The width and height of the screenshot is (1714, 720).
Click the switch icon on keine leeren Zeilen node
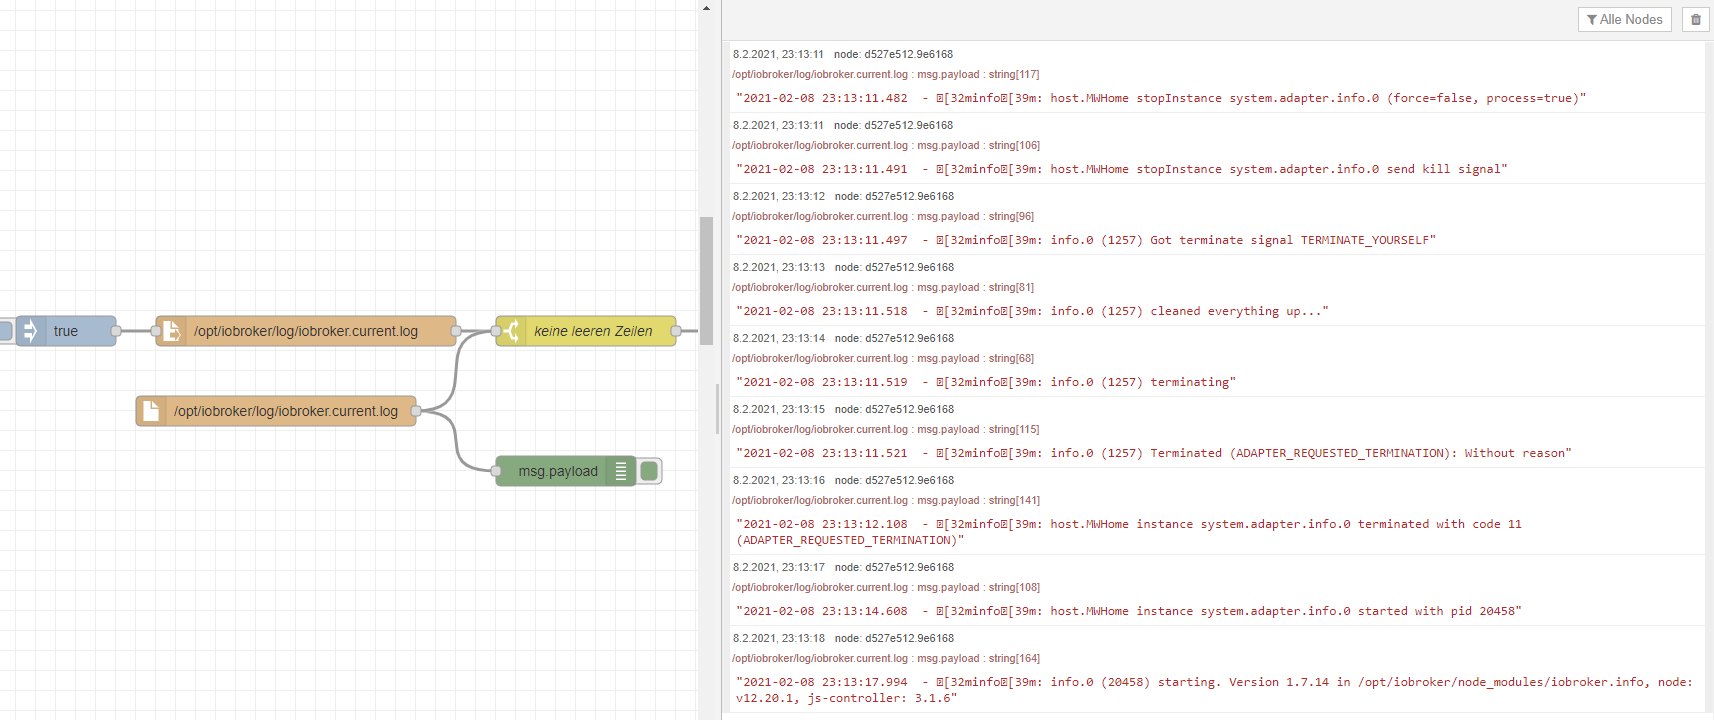(511, 331)
